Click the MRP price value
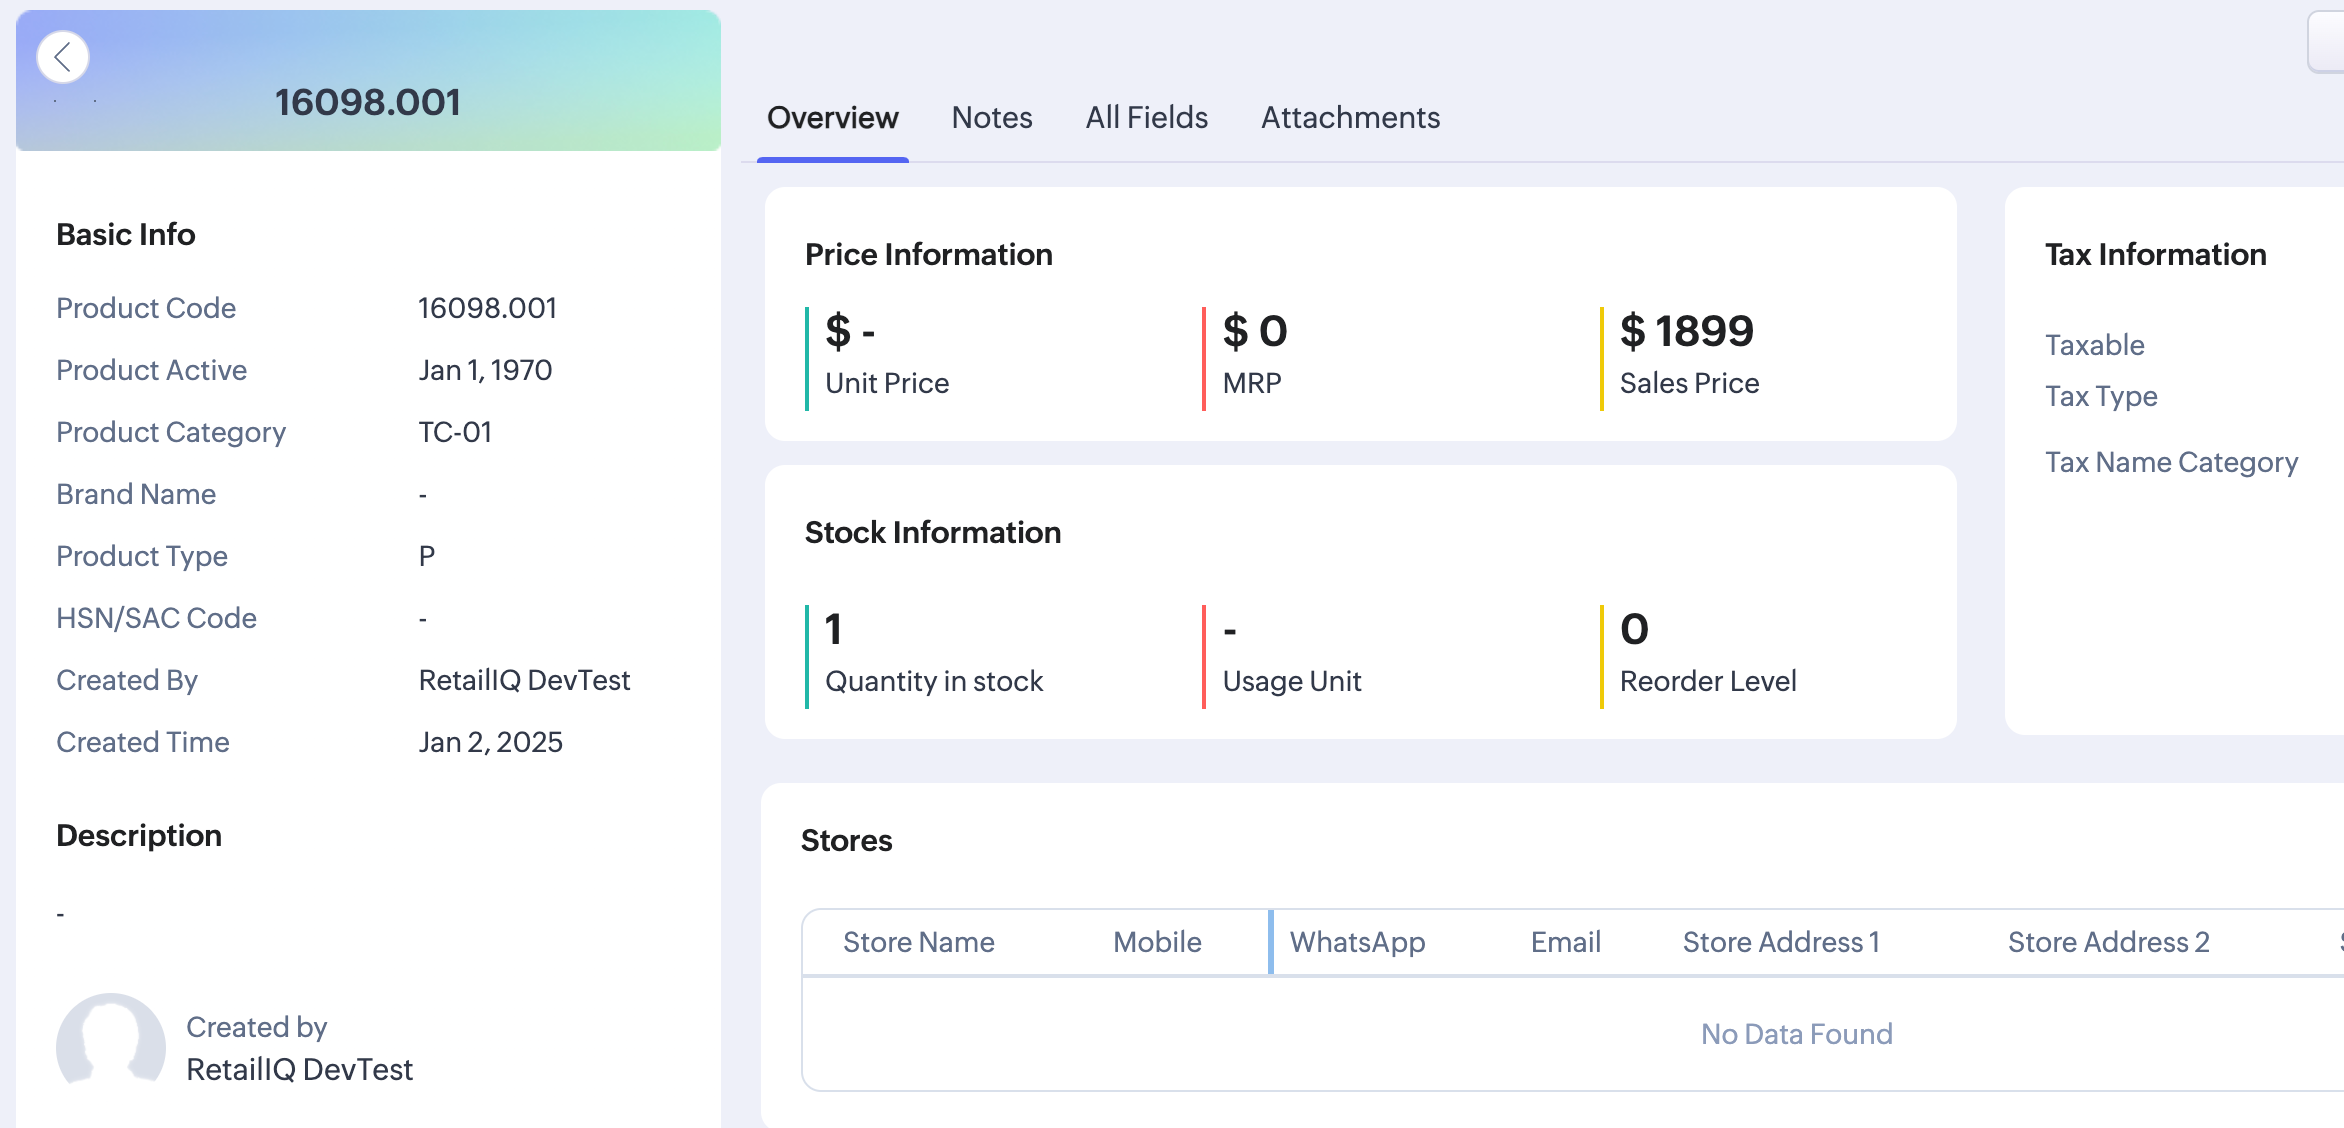Image resolution: width=2344 pixels, height=1128 pixels. point(1255,331)
